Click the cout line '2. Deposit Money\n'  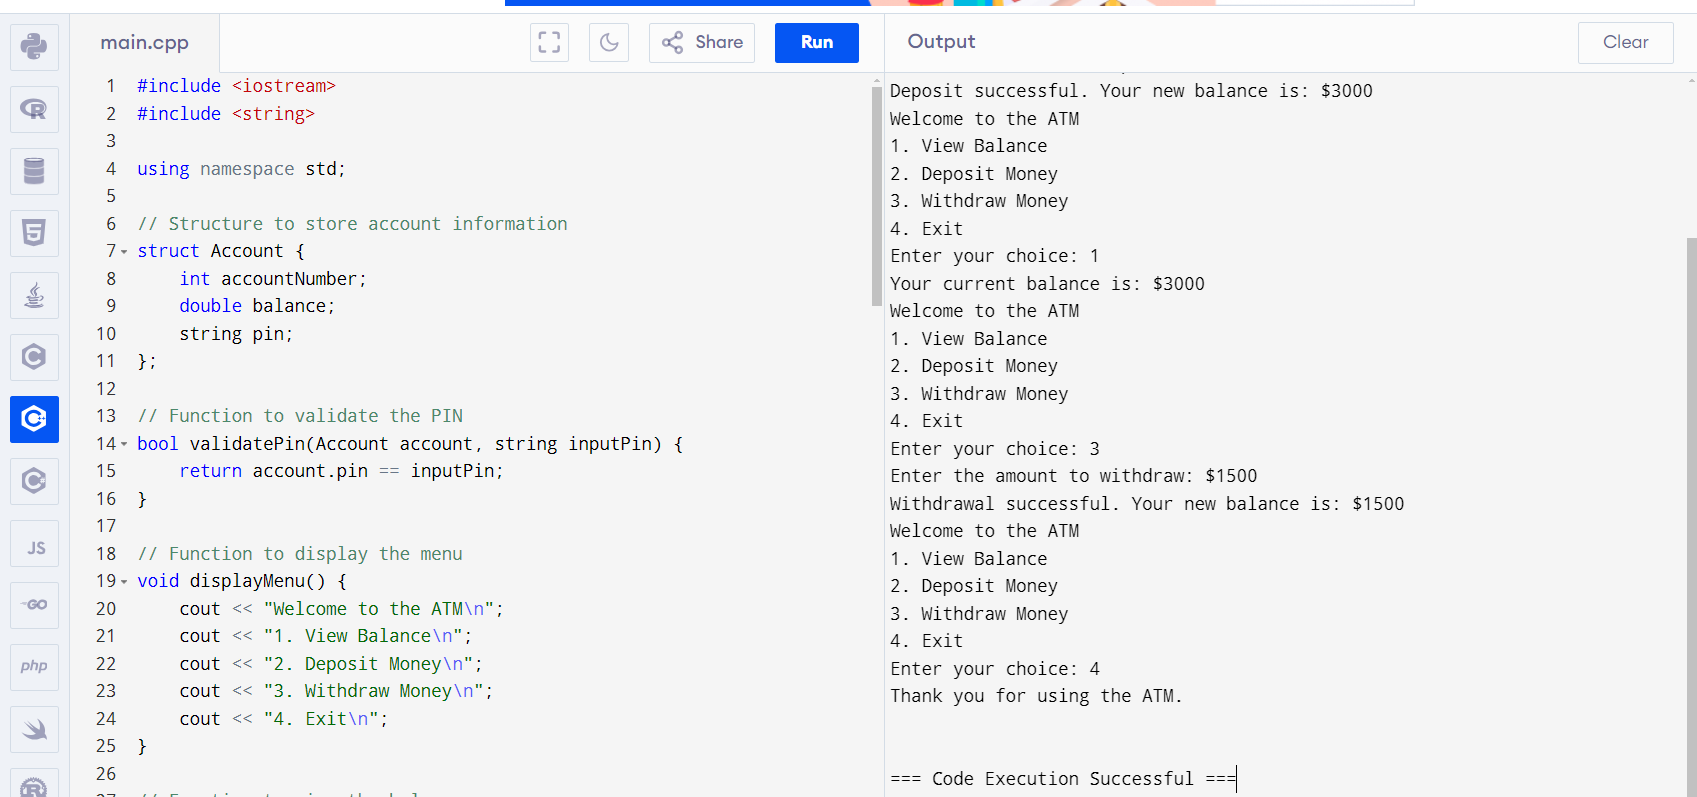(331, 664)
